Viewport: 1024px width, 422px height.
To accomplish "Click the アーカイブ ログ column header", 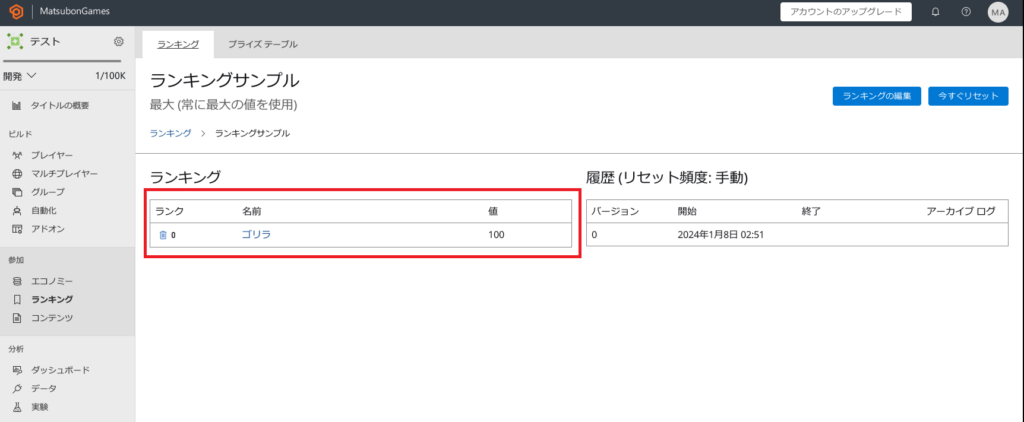I will tap(961, 211).
